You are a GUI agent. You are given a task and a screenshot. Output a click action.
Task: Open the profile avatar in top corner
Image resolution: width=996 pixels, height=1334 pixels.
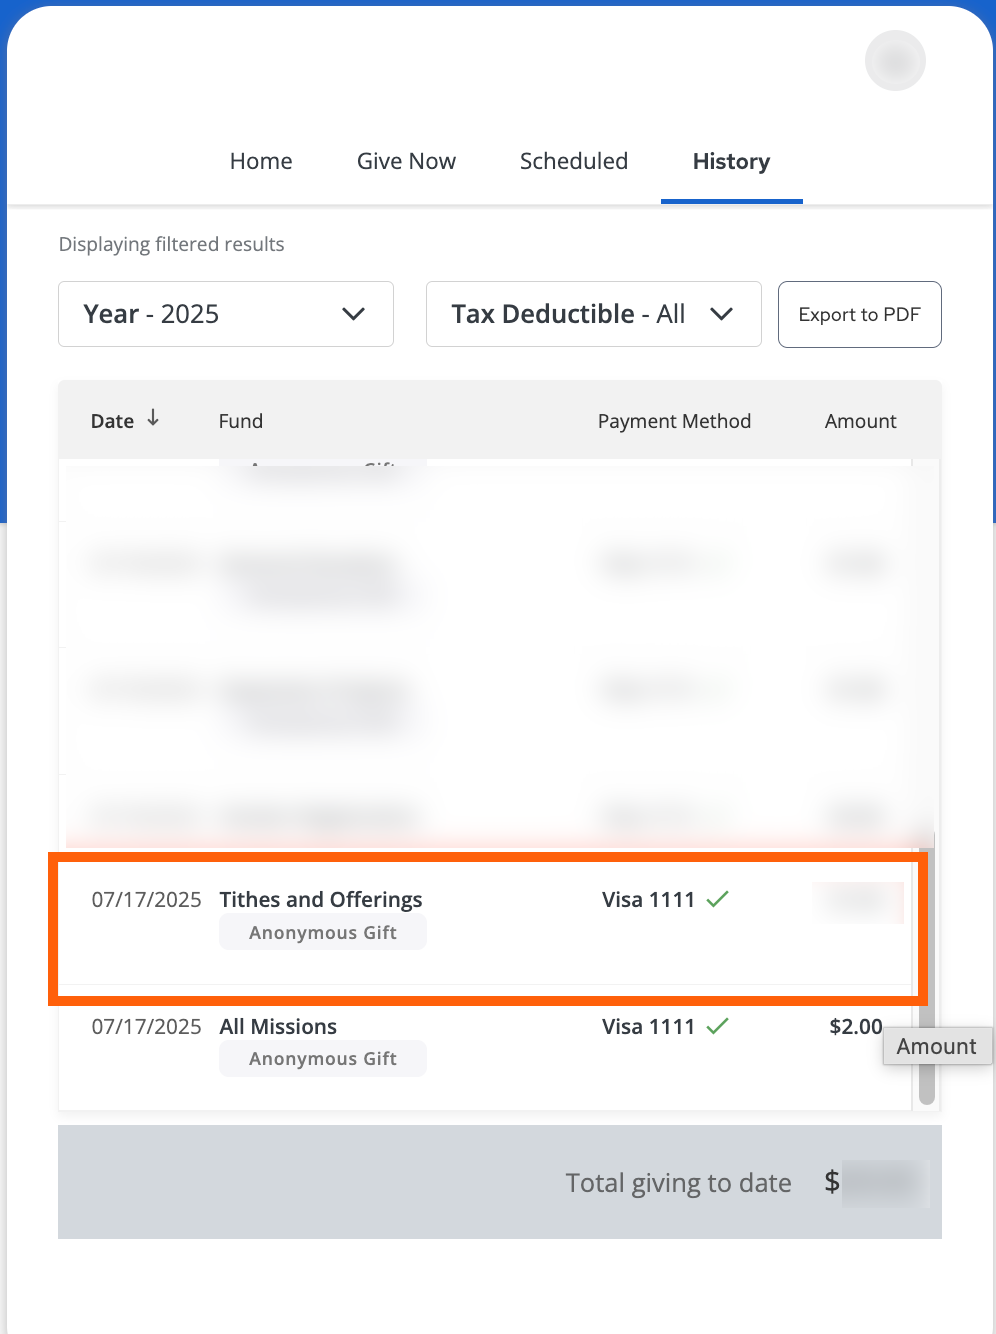pyautogui.click(x=895, y=61)
